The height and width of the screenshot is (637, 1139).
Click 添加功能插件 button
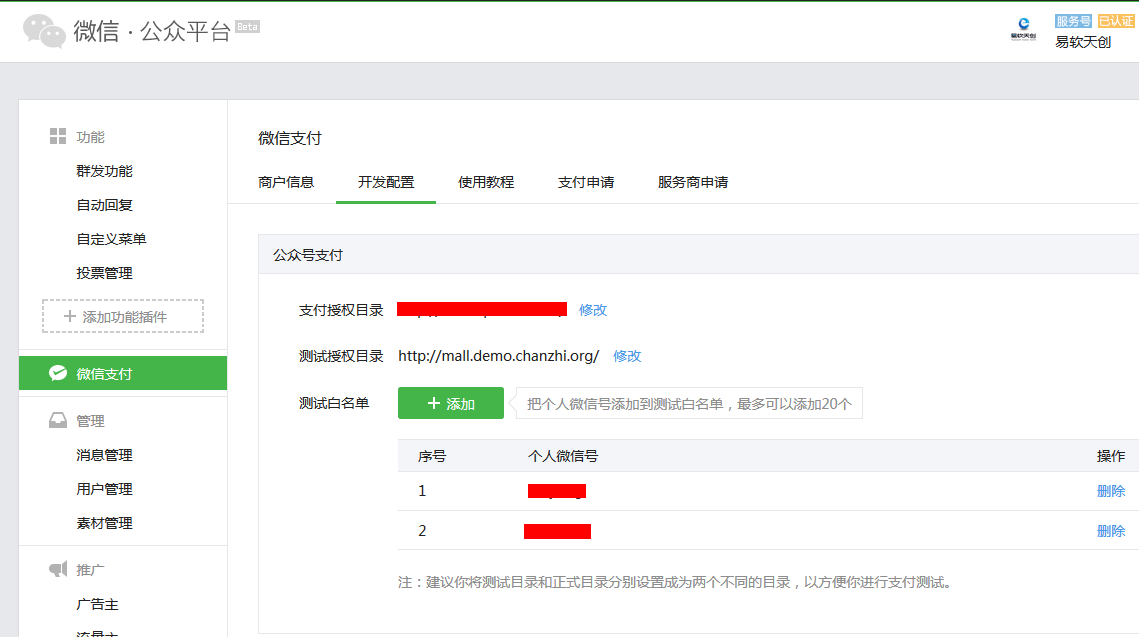point(123,316)
